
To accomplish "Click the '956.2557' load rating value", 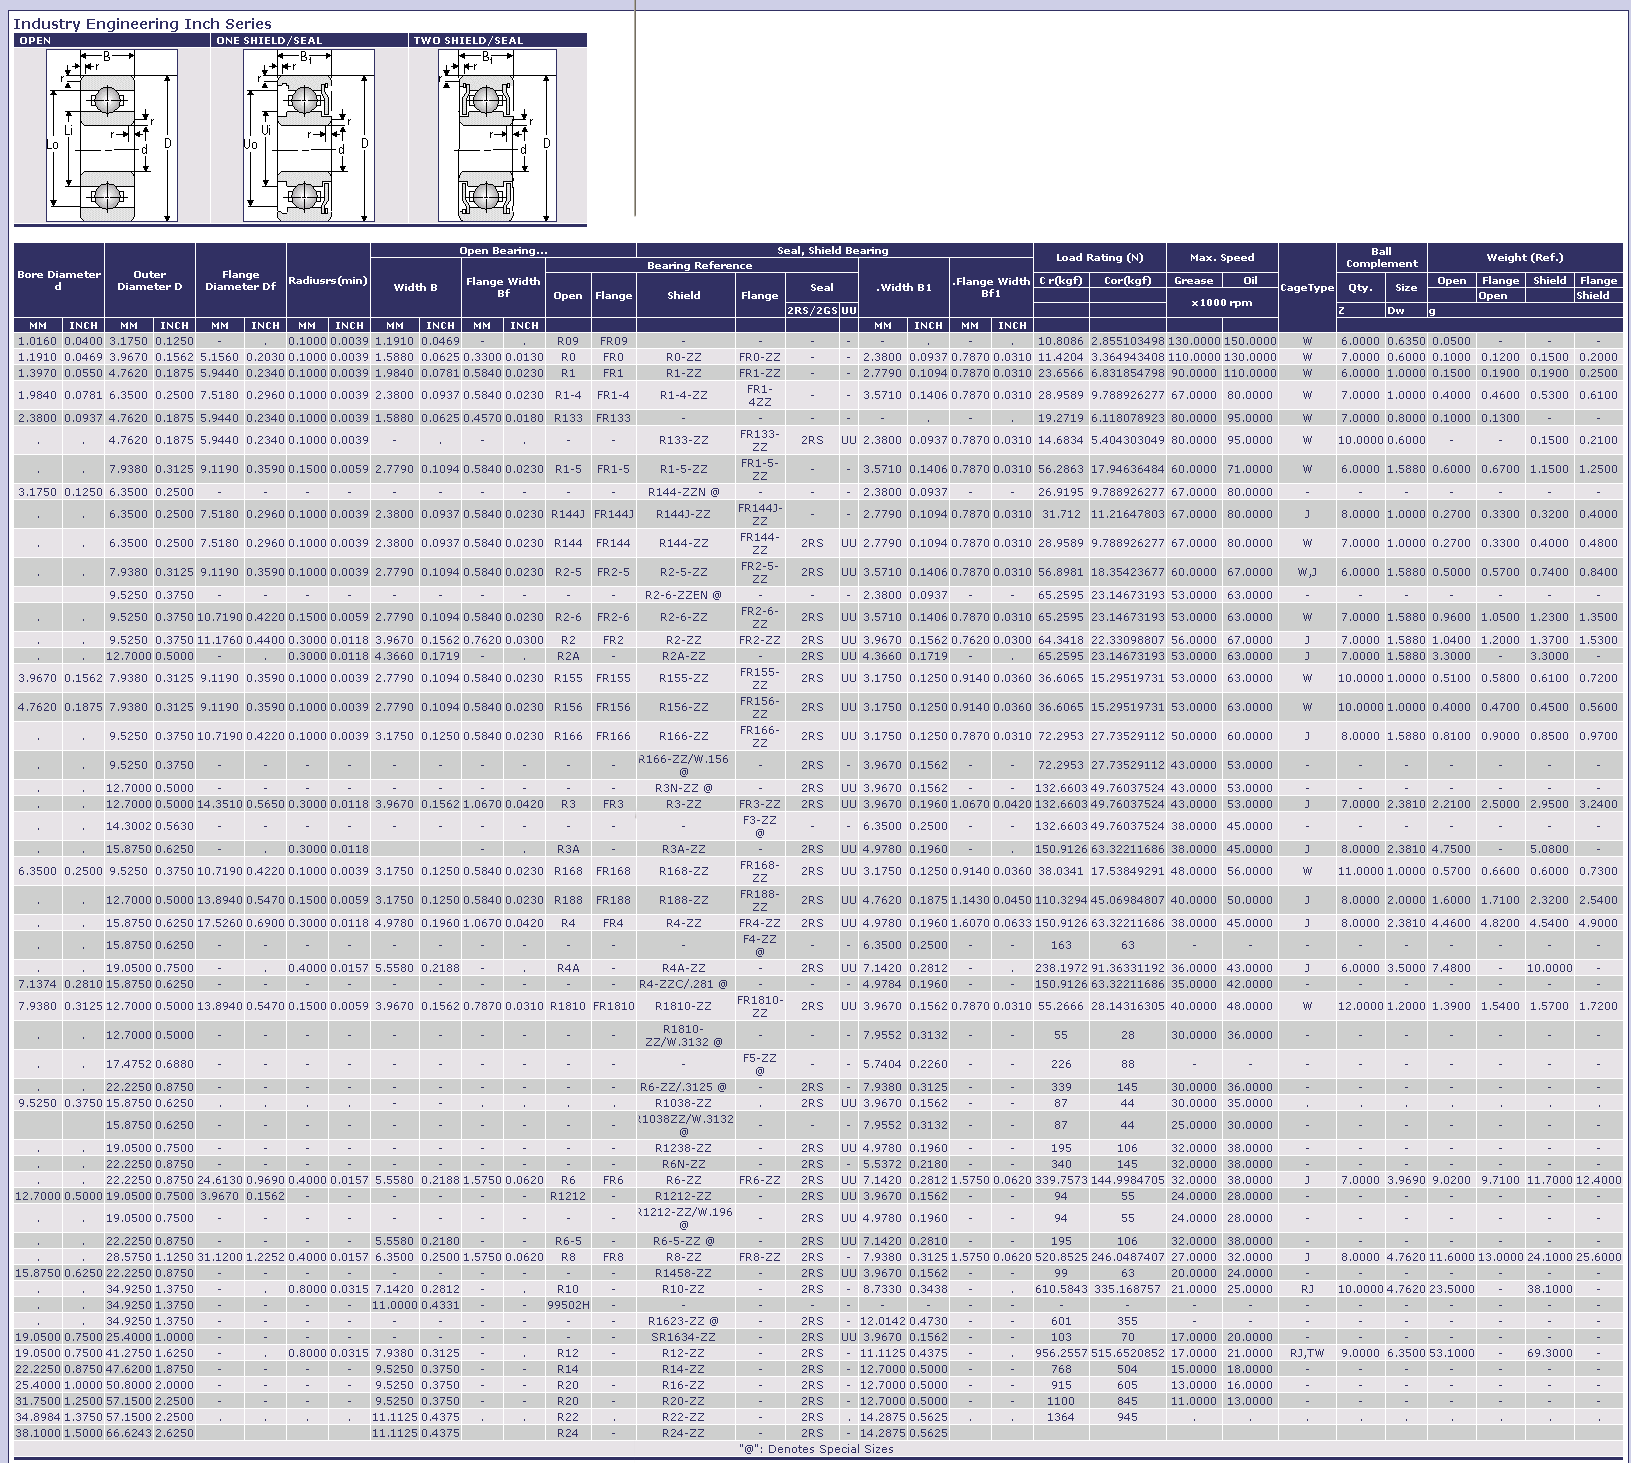I will pyautogui.click(x=1061, y=1353).
